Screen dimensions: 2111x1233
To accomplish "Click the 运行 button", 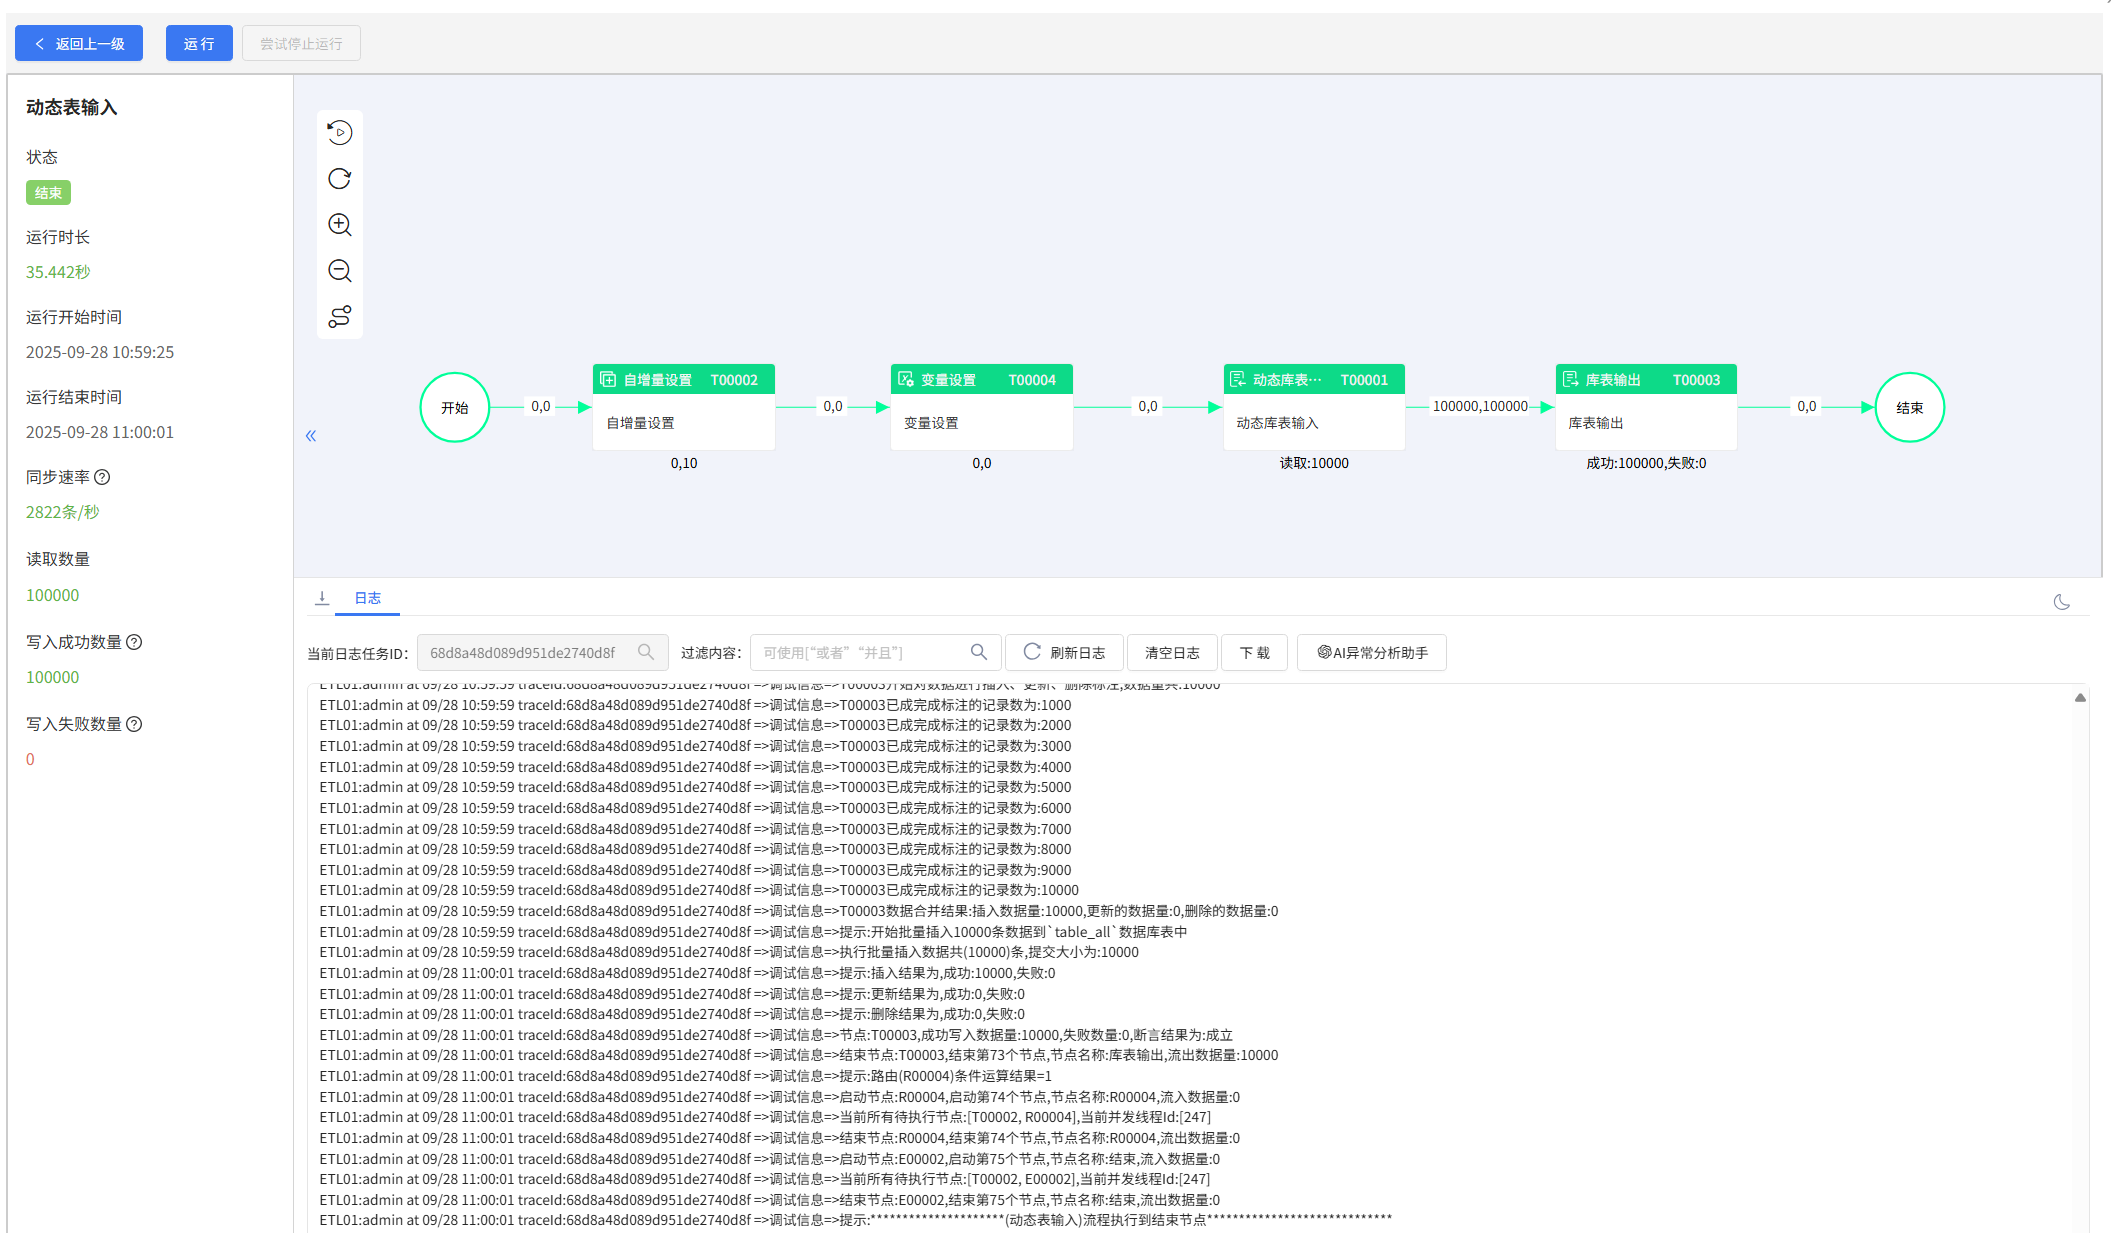I will click(199, 43).
